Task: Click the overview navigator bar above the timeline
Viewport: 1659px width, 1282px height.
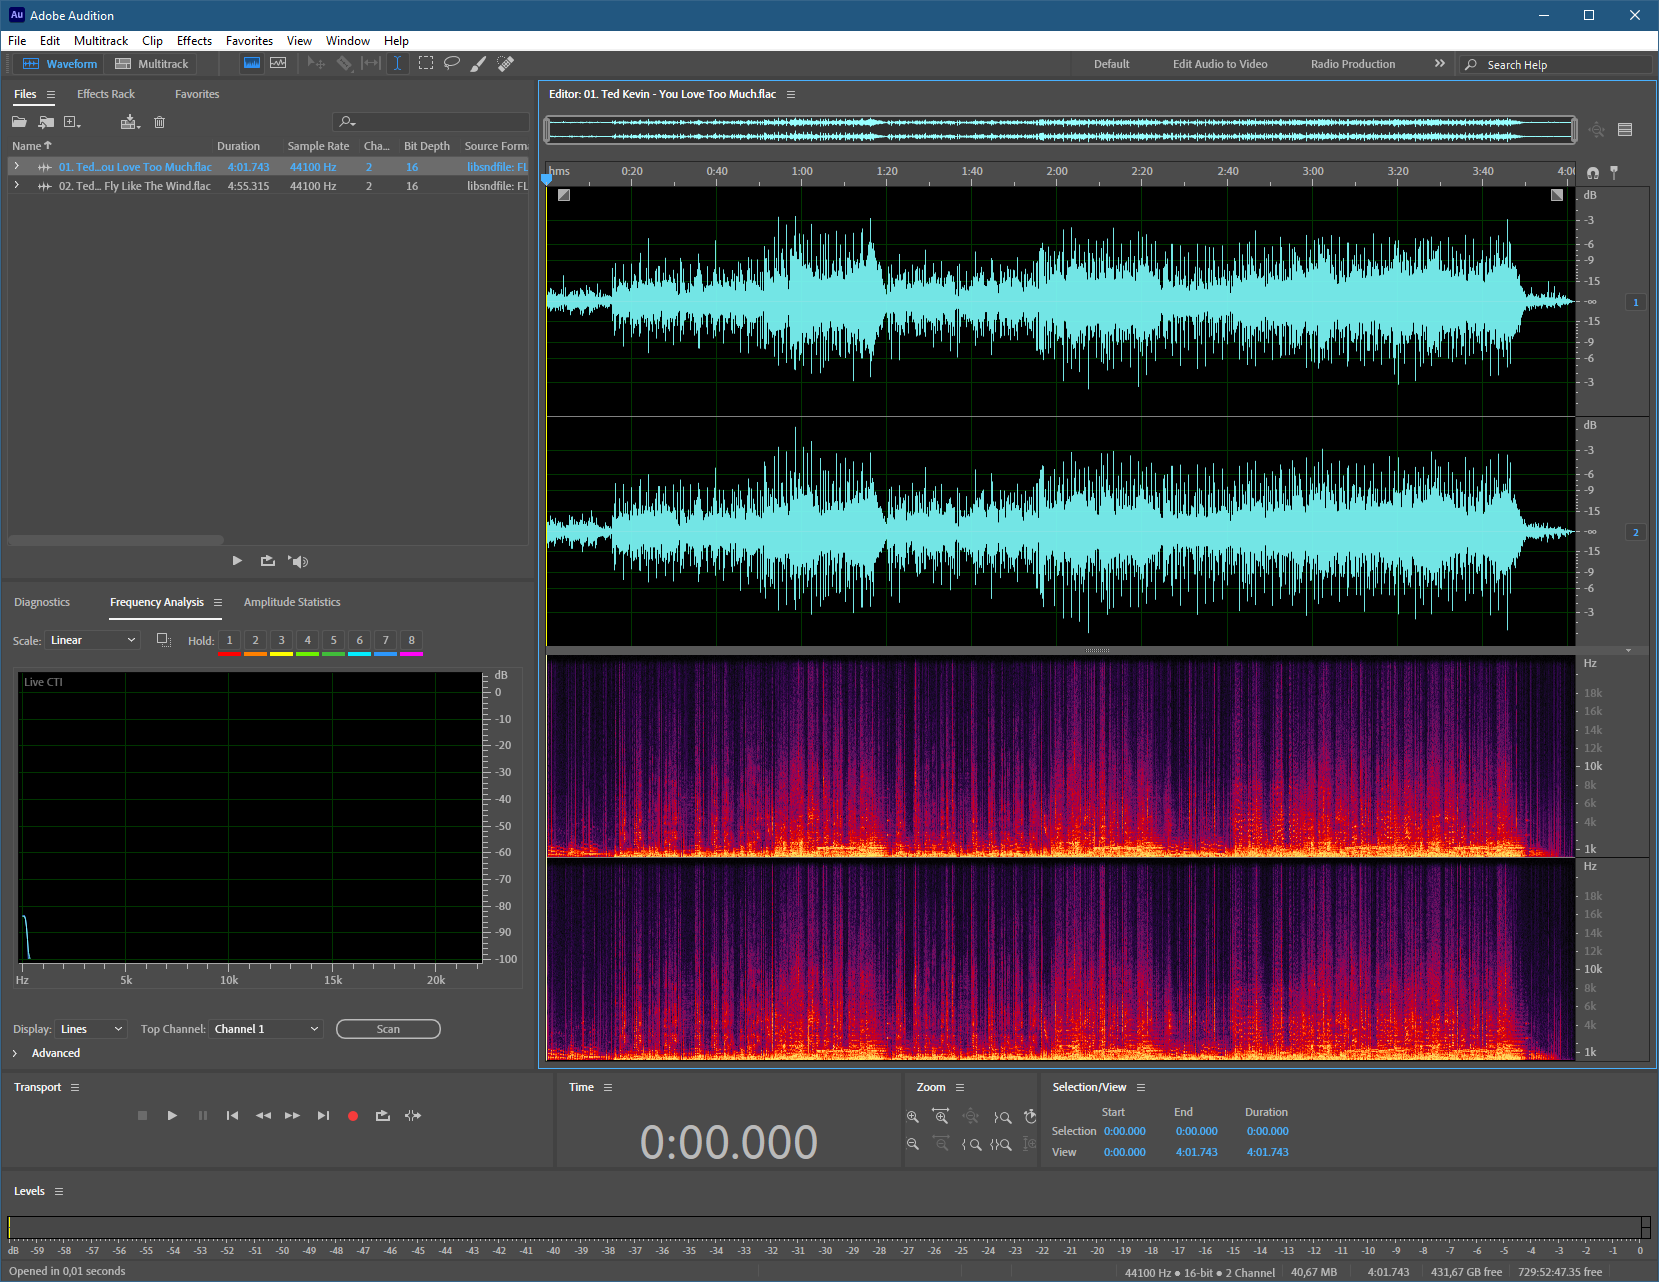Action: pos(1060,129)
